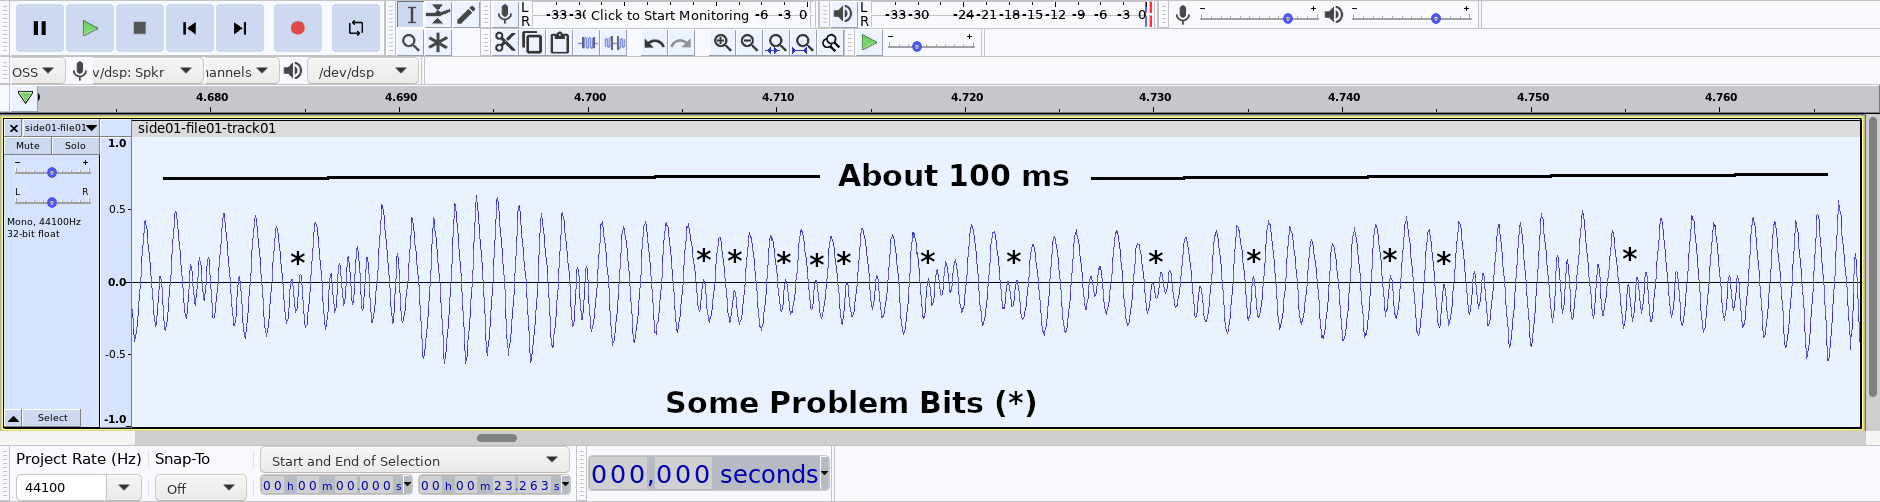Click the selection start time field
The height and width of the screenshot is (502, 1880).
tap(332, 485)
